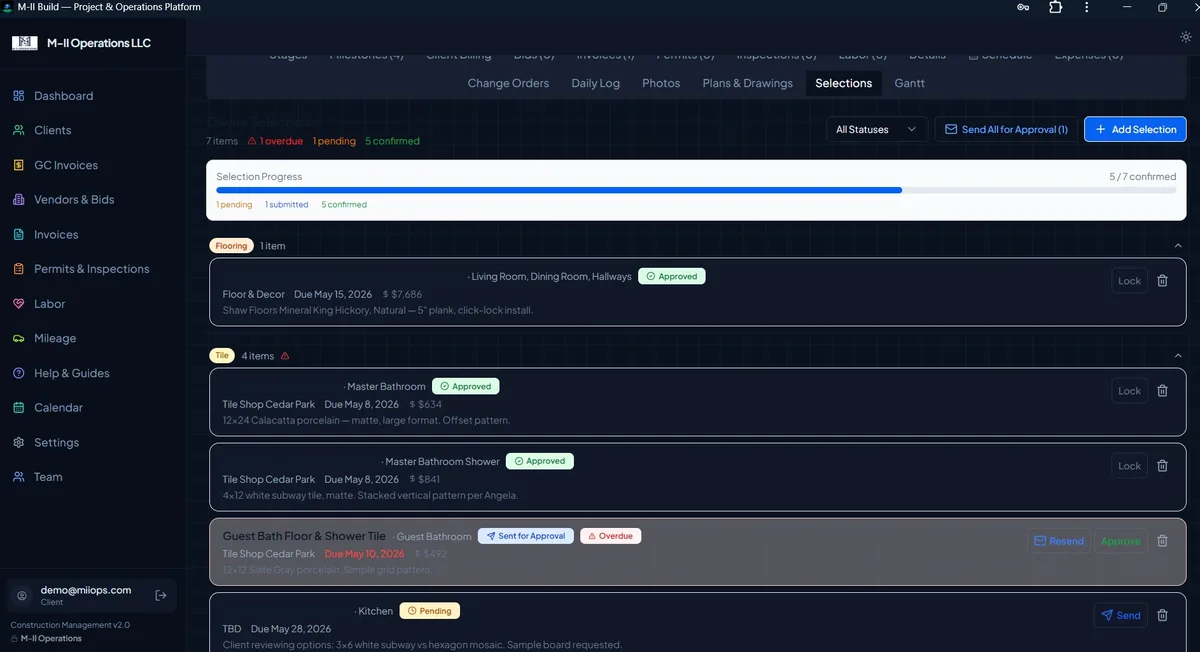Collapse the Flooring group chevron
The image size is (1200, 652).
click(x=1178, y=246)
